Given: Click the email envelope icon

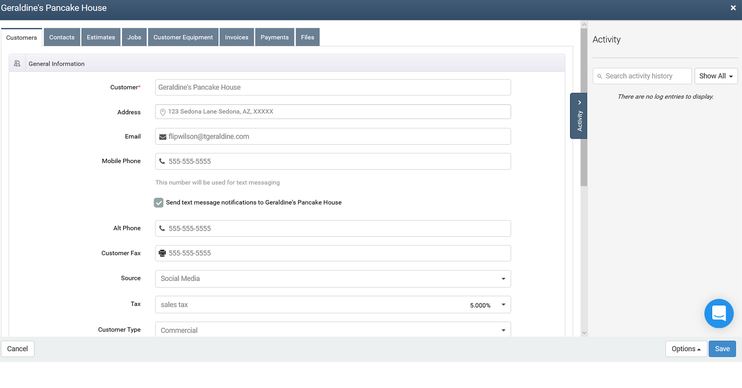Looking at the screenshot, I should coord(162,137).
